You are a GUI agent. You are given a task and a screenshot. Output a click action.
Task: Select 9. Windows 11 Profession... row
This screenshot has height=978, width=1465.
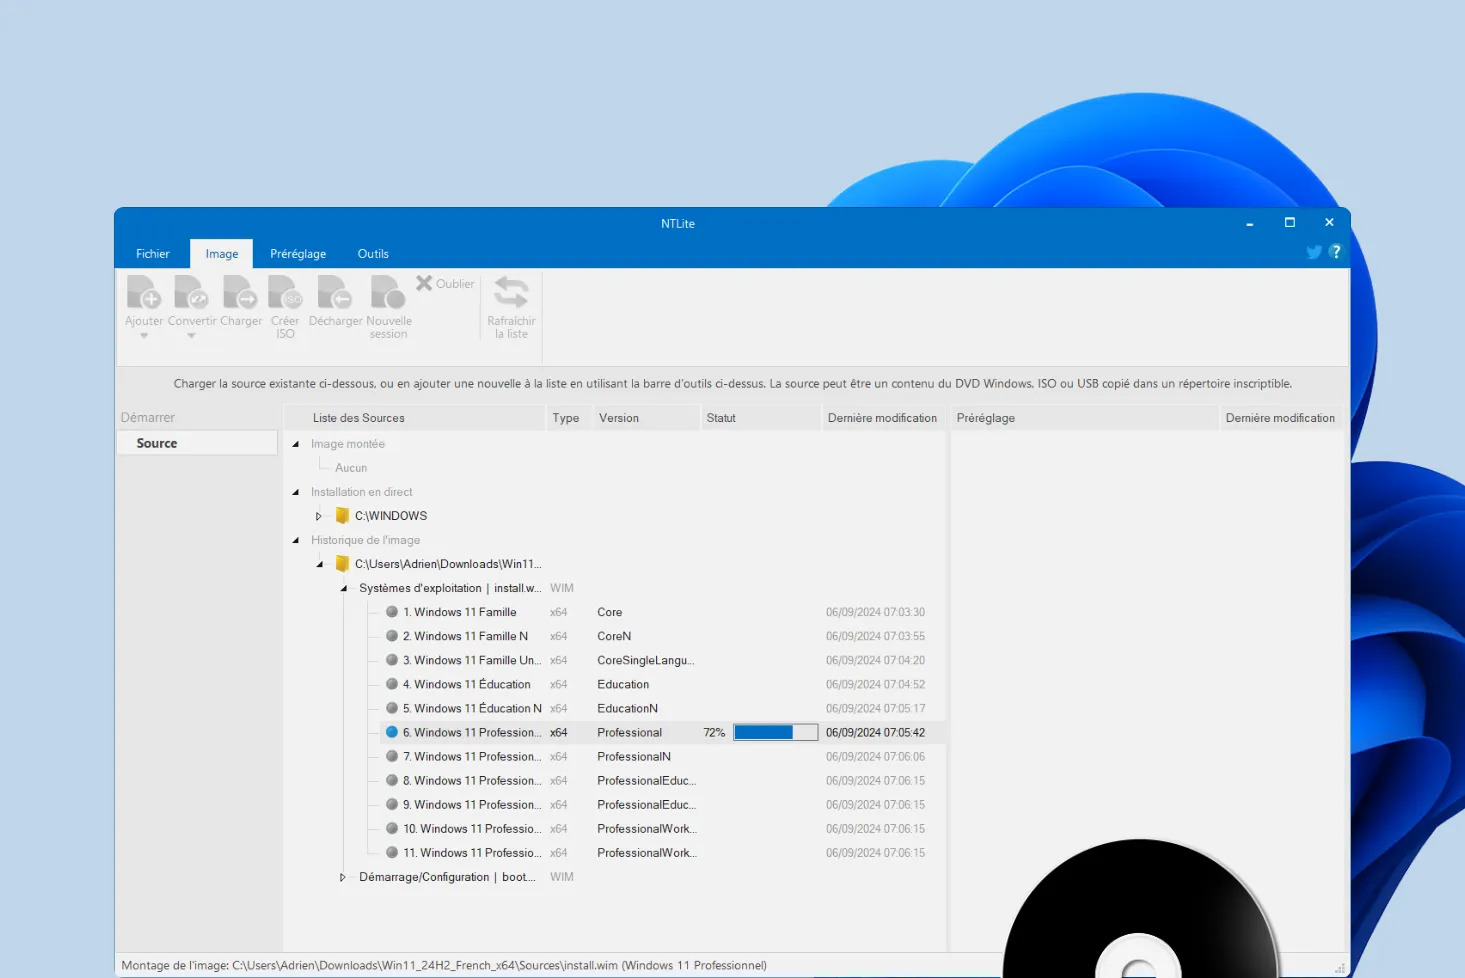662,805
